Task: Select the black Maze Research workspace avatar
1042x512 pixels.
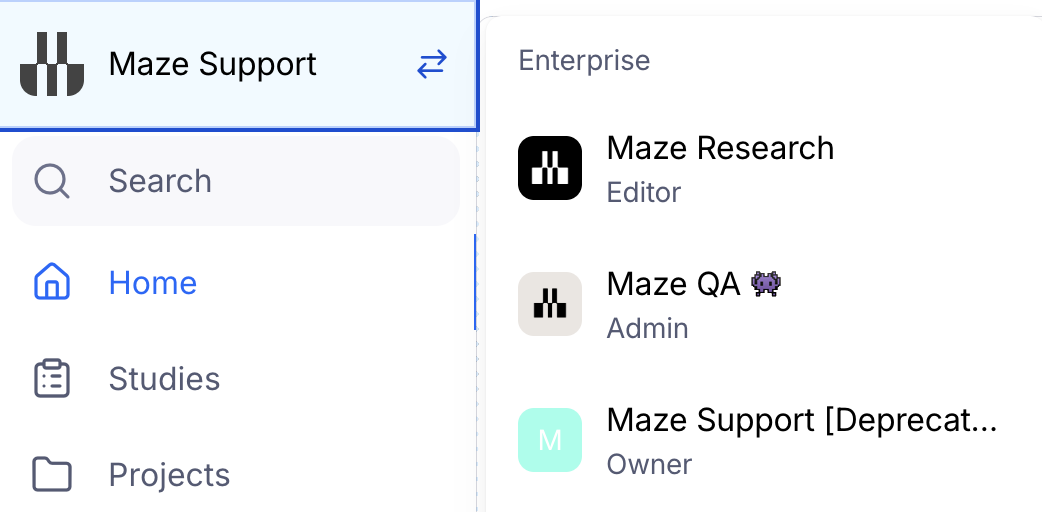Action: coord(550,168)
